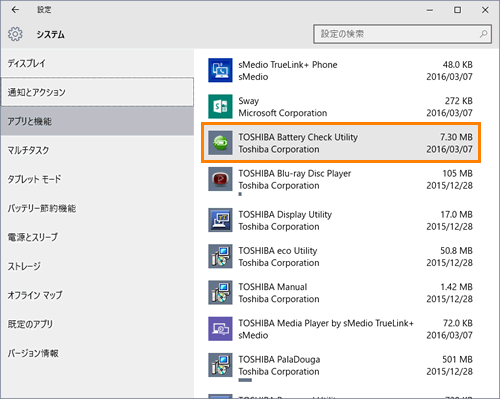The width and height of the screenshot is (500, 399).
Task: Click the TOSHIBA Blu-ray Disc Player icon
Action: [220, 179]
